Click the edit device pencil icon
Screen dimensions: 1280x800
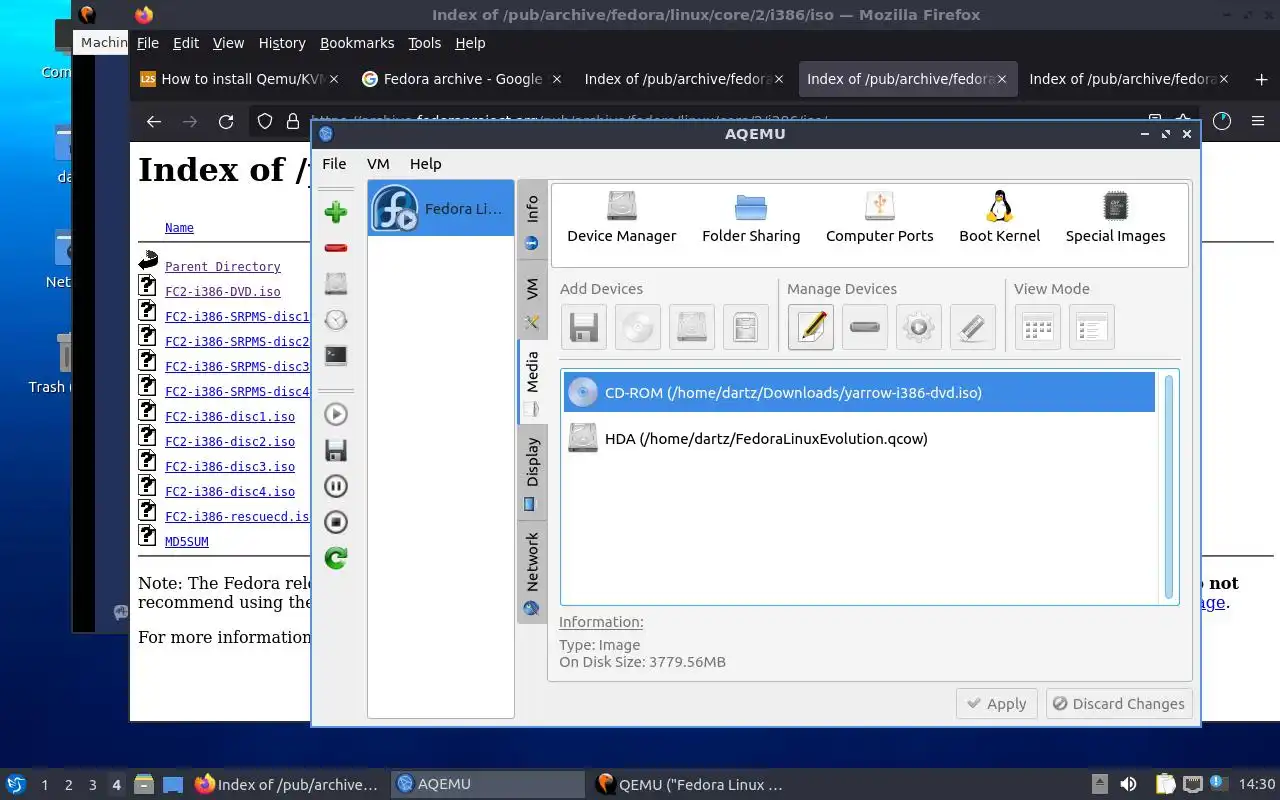[x=811, y=327]
